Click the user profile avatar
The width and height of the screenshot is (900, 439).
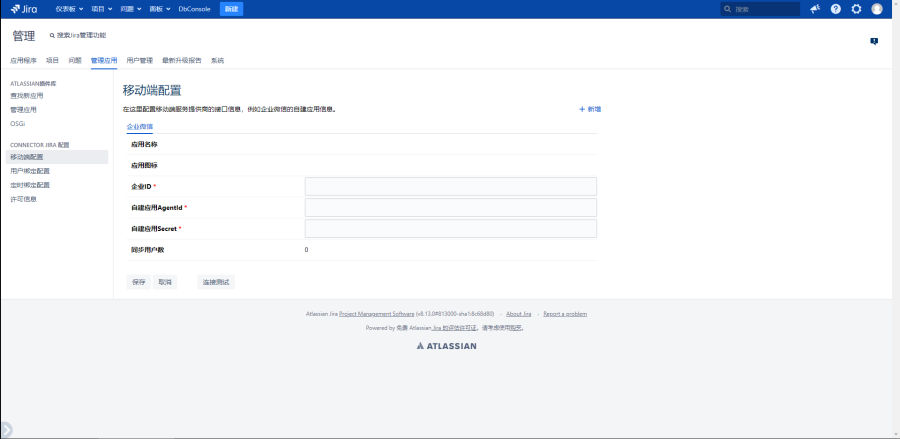877,9
